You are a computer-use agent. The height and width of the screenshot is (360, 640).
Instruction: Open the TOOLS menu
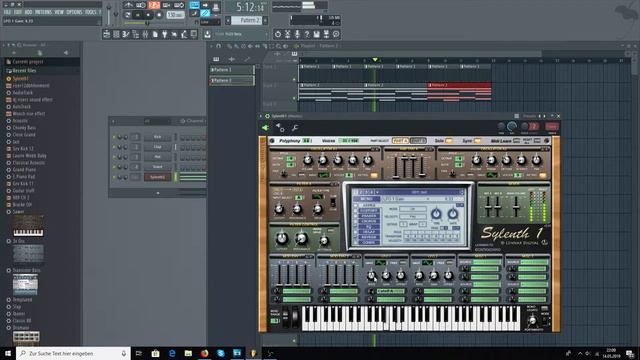[91, 12]
